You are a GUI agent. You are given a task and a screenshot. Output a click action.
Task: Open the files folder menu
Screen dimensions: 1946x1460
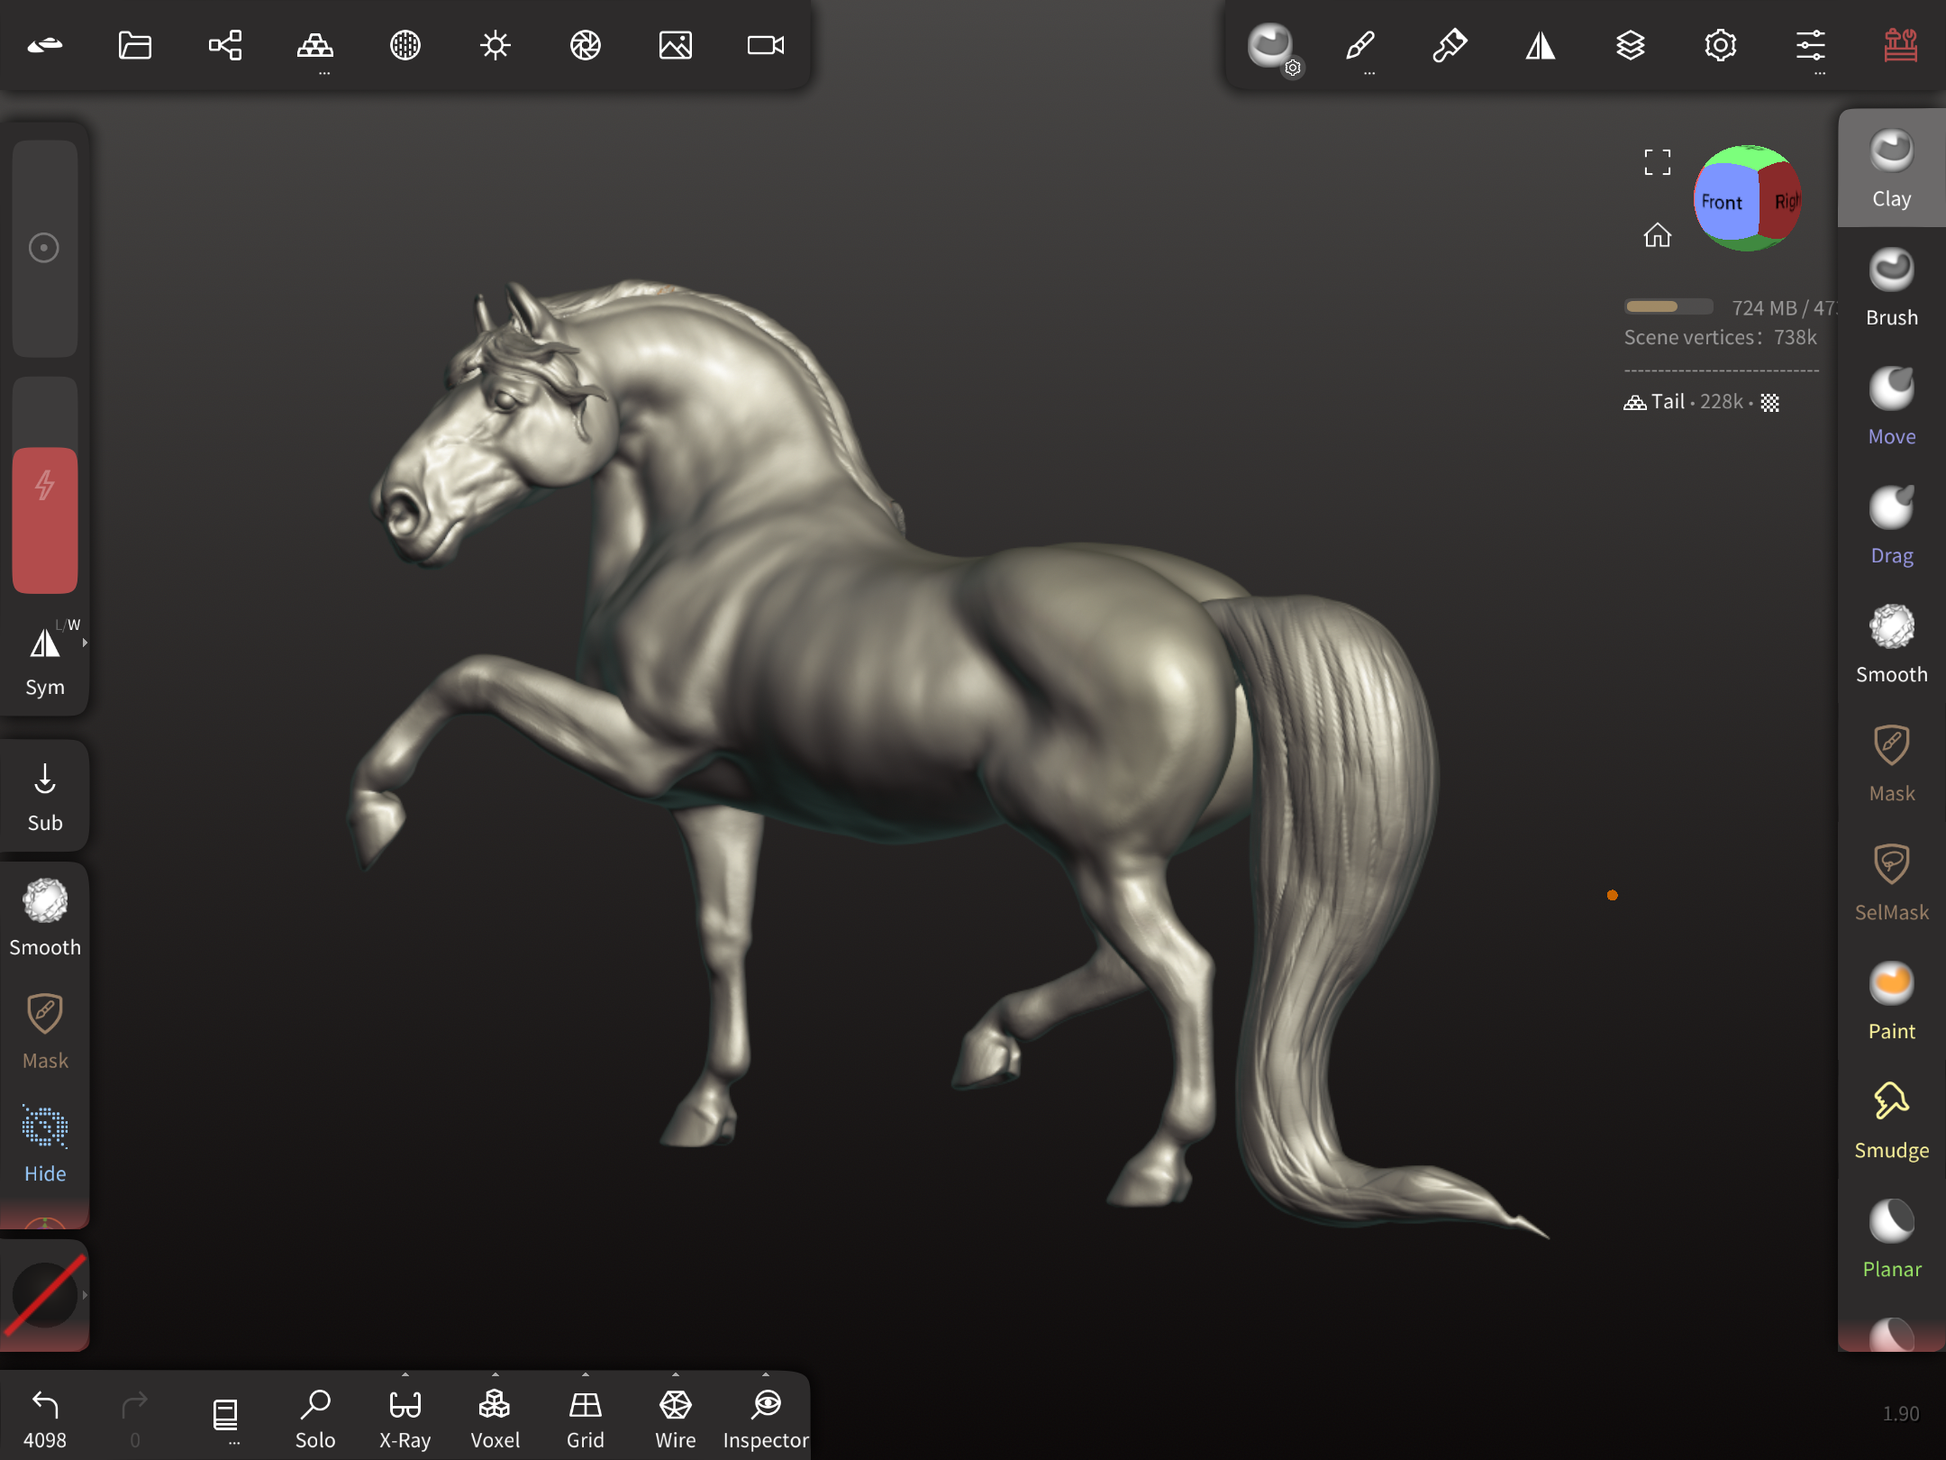135,45
